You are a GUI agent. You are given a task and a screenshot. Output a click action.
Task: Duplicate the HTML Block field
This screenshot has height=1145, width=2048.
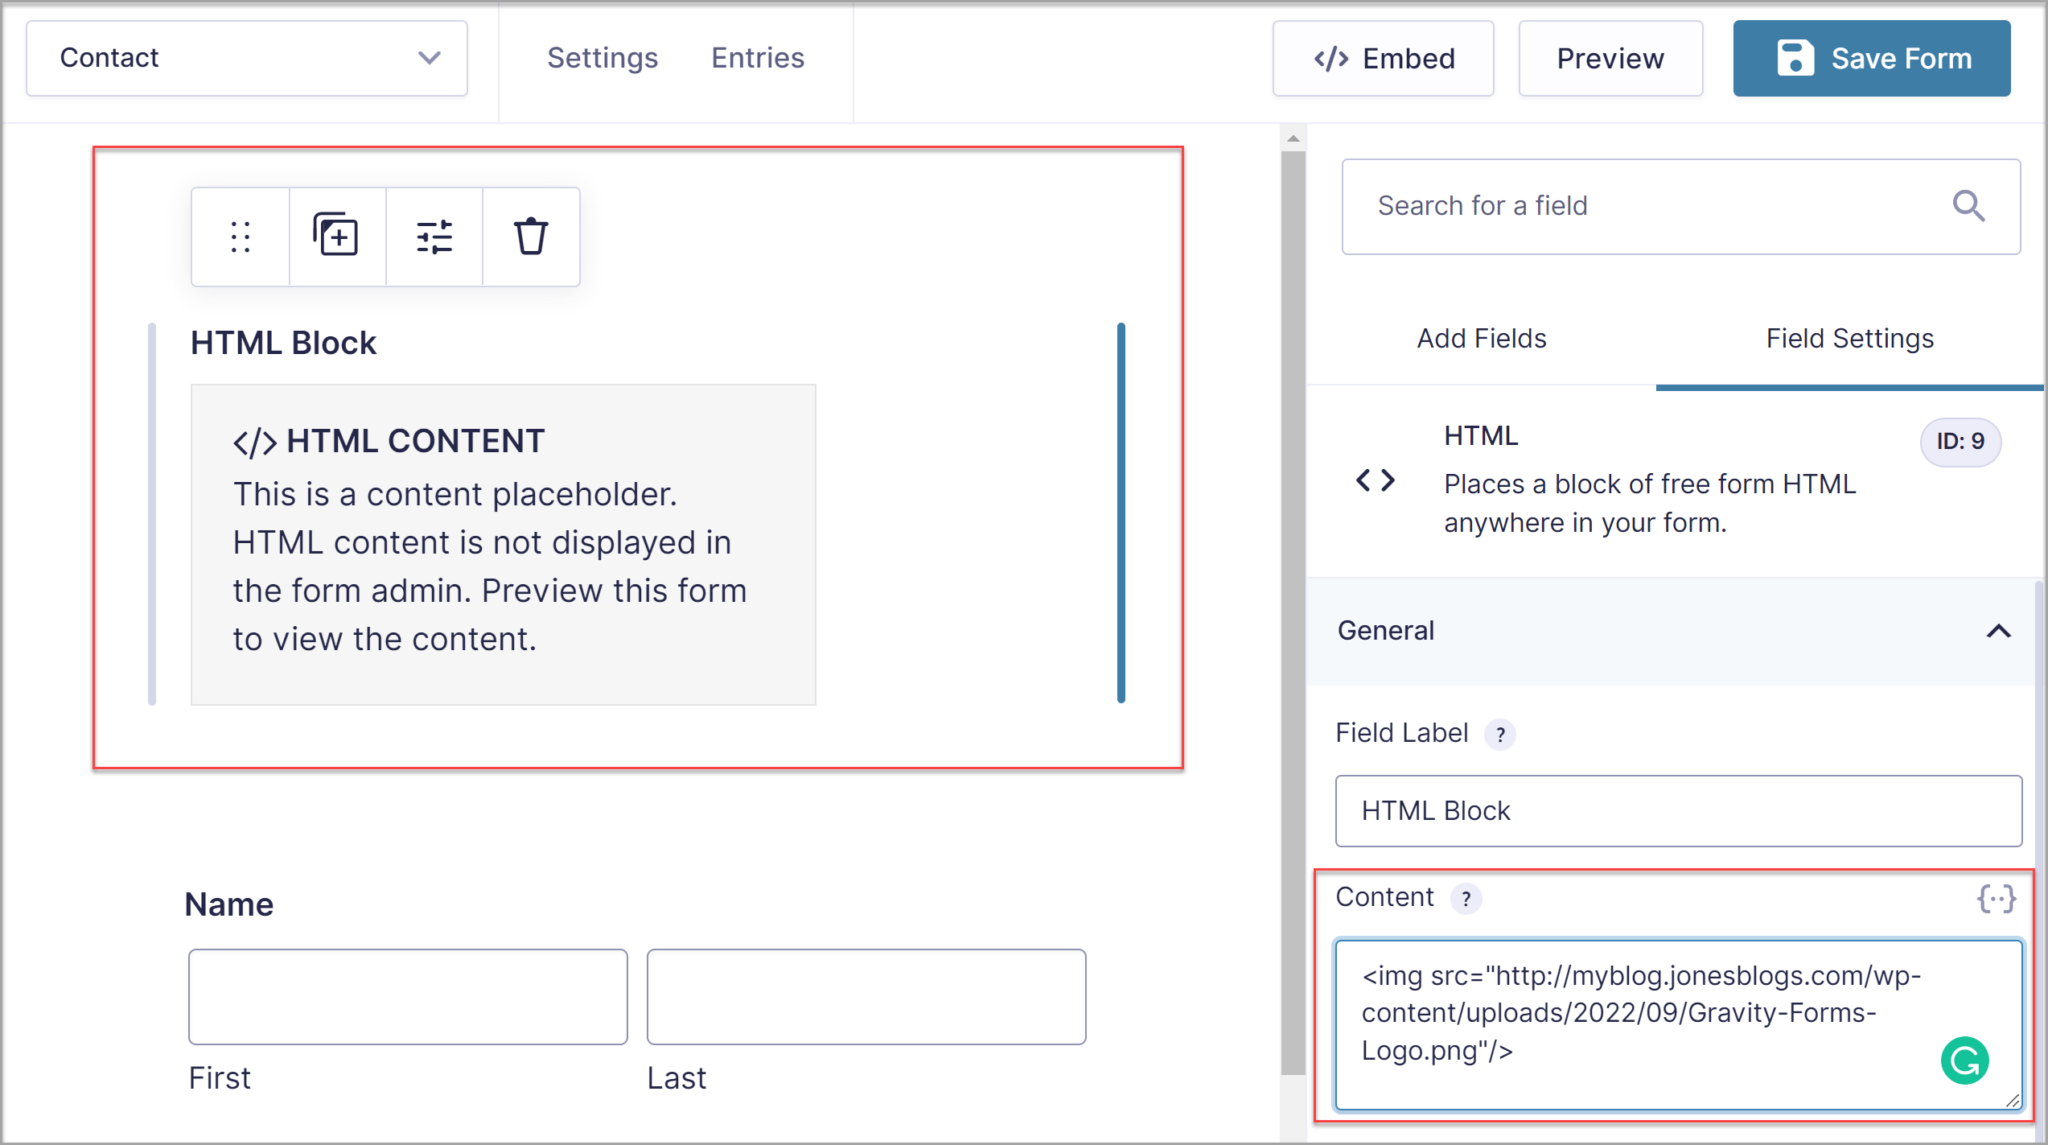(337, 237)
